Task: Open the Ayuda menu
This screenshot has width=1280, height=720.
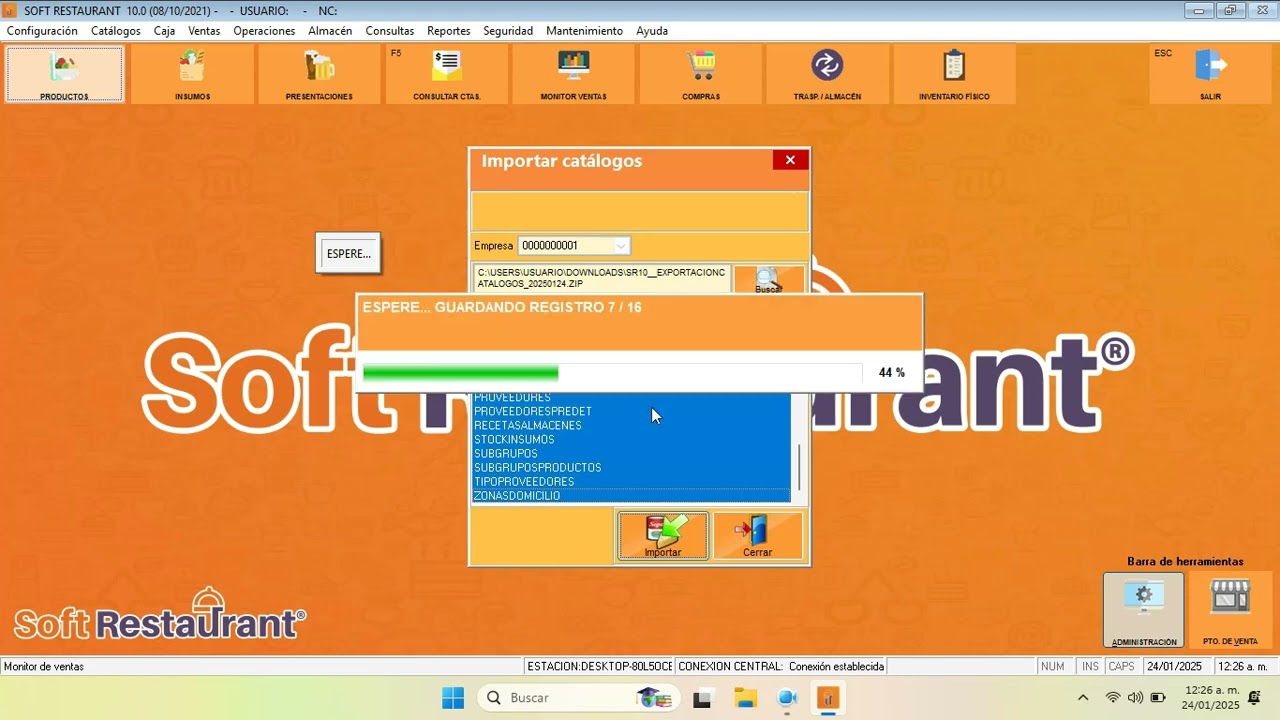Action: tap(651, 31)
